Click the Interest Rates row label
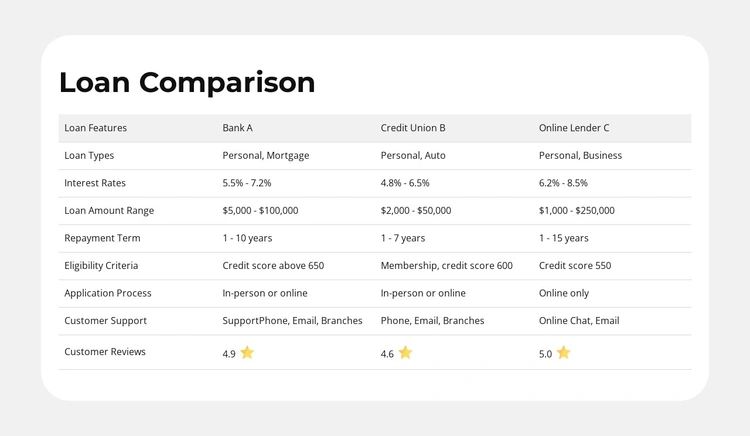The width and height of the screenshot is (750, 436). [x=95, y=183]
